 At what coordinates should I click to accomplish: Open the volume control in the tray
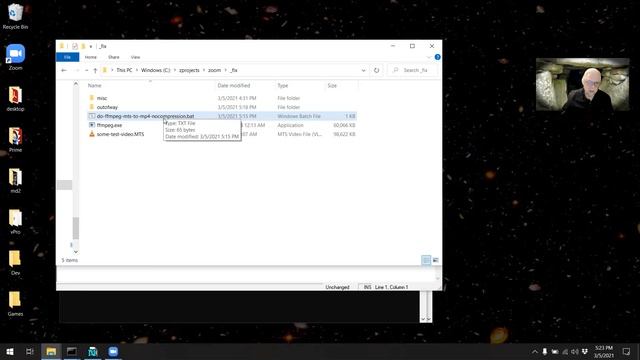[575, 351]
